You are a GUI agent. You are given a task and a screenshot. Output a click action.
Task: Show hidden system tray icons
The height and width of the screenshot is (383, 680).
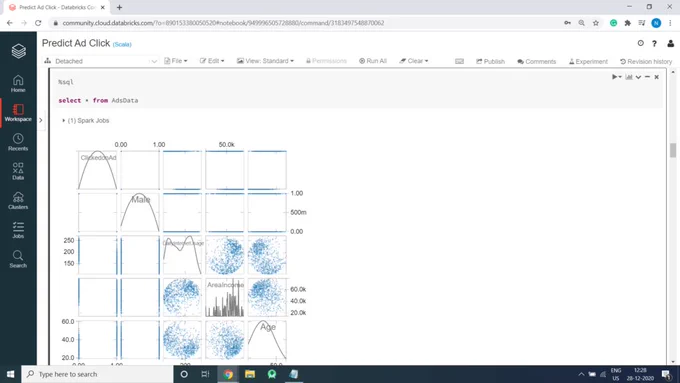point(581,374)
